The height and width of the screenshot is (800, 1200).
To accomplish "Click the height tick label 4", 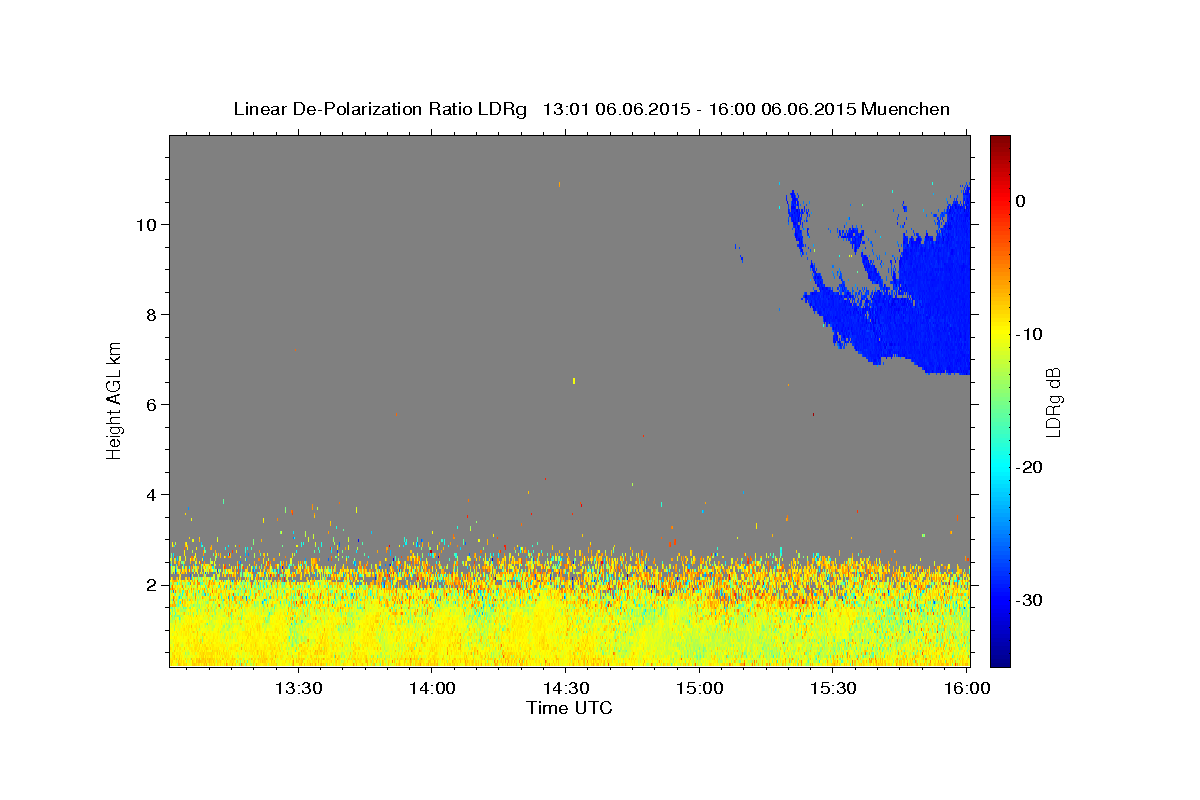I will click(153, 494).
